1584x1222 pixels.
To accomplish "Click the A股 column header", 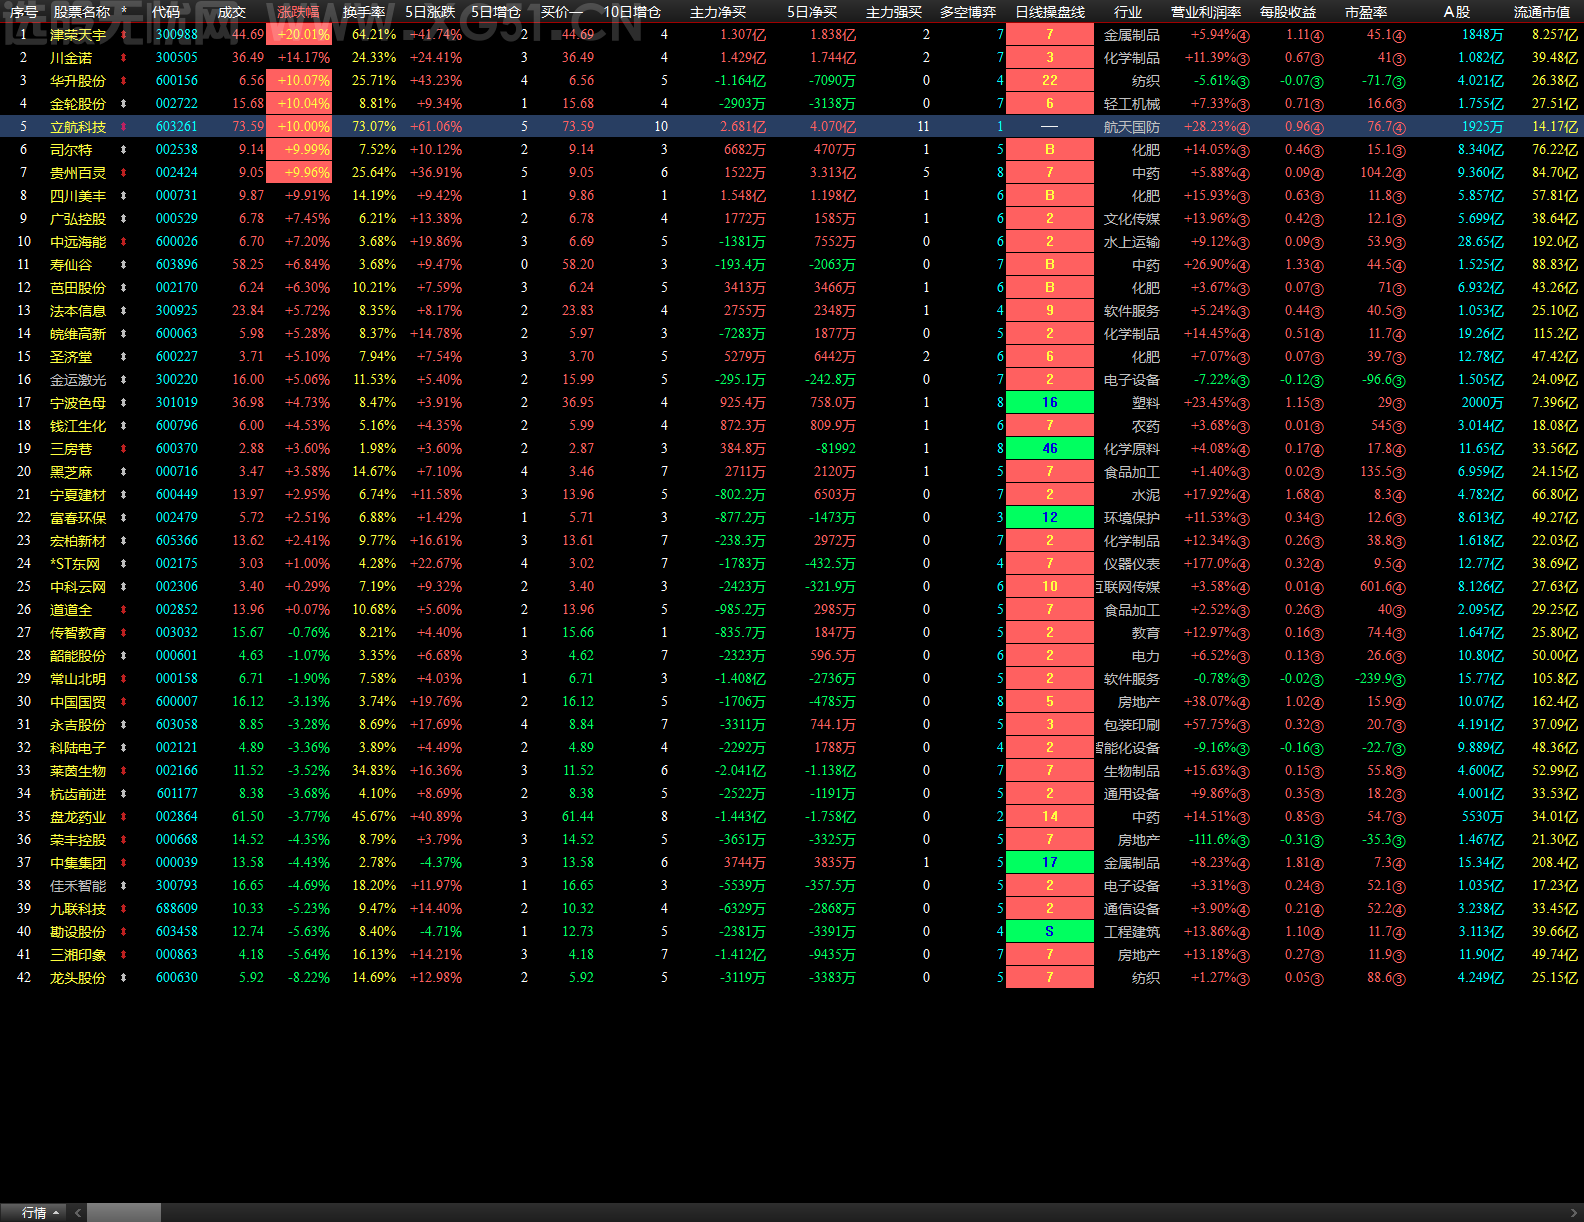I will click(1457, 12).
